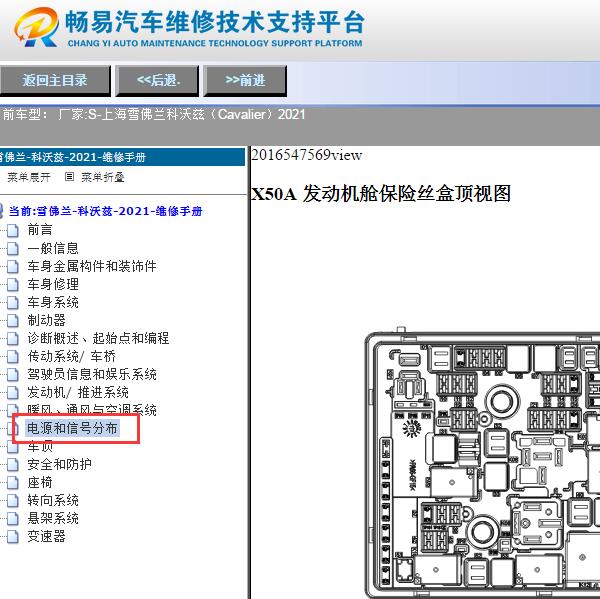Select 电源和信号分布 tree item

pyautogui.click(x=72, y=428)
